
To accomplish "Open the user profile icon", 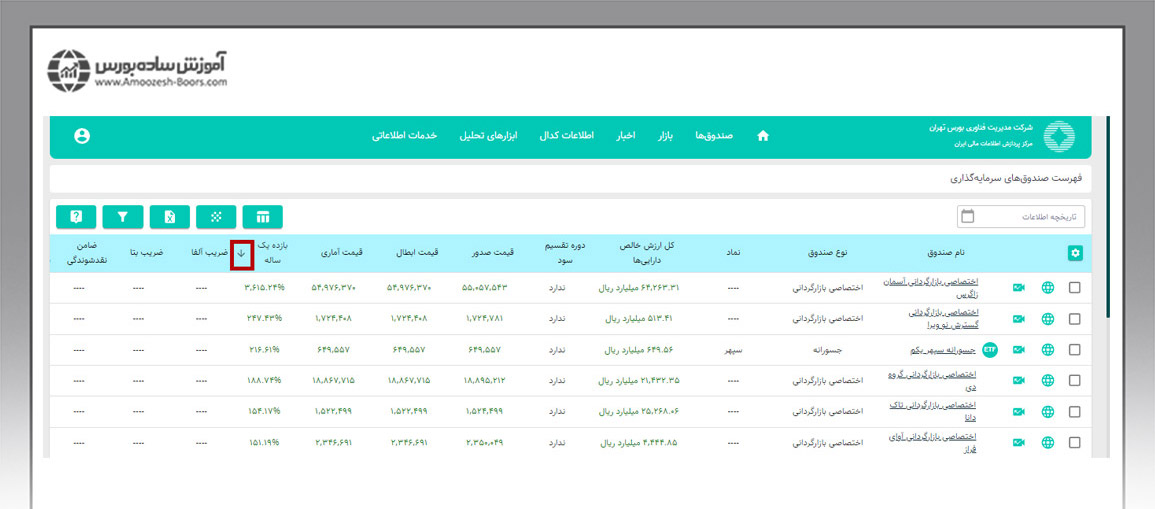I will 82,136.
